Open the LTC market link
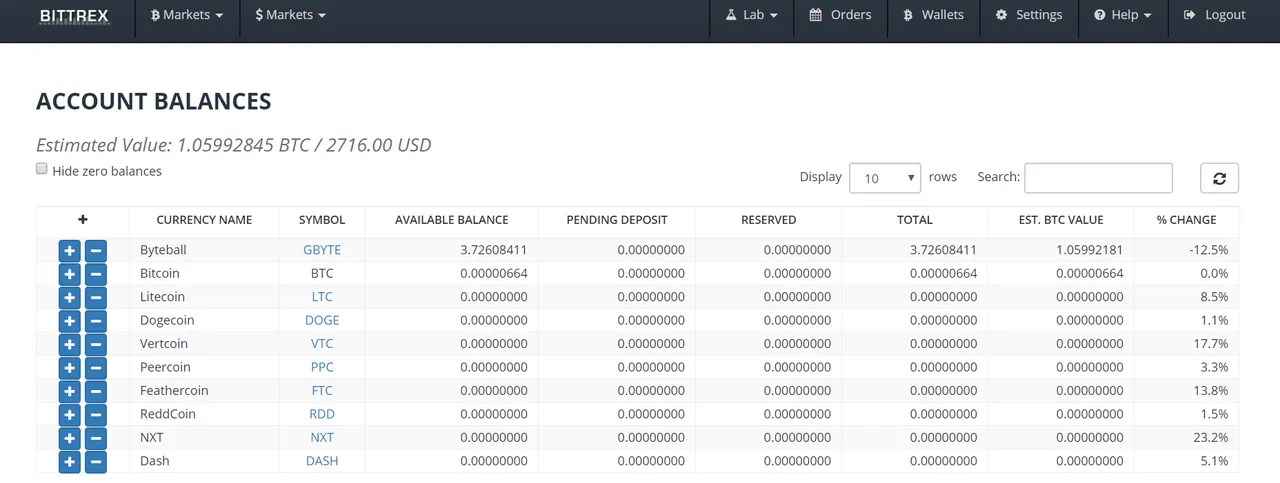 click(322, 297)
